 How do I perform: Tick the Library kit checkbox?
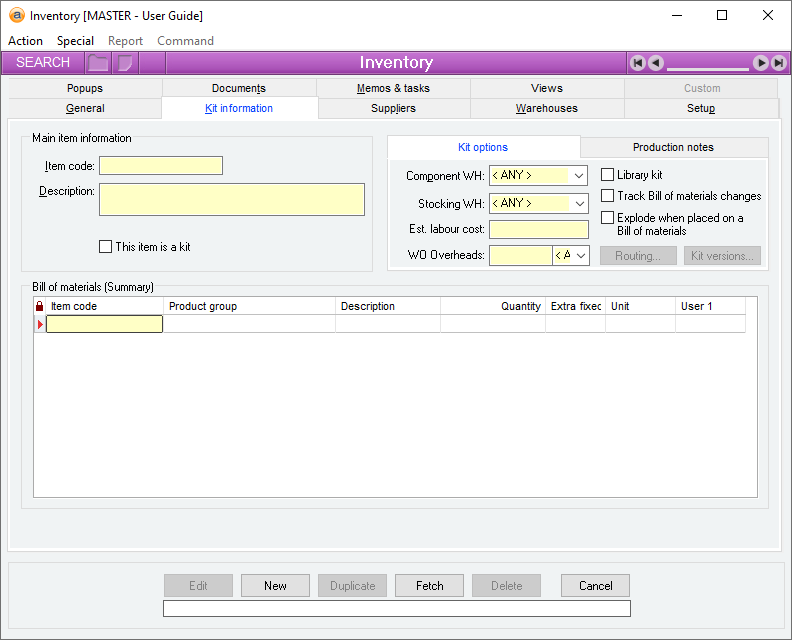click(608, 175)
